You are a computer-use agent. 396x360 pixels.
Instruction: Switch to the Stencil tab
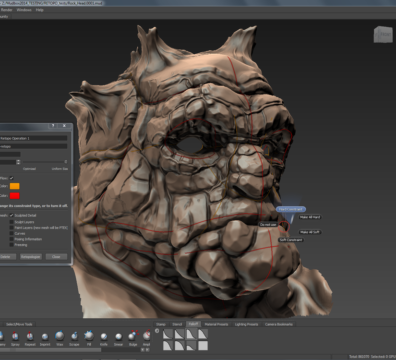[177, 324]
